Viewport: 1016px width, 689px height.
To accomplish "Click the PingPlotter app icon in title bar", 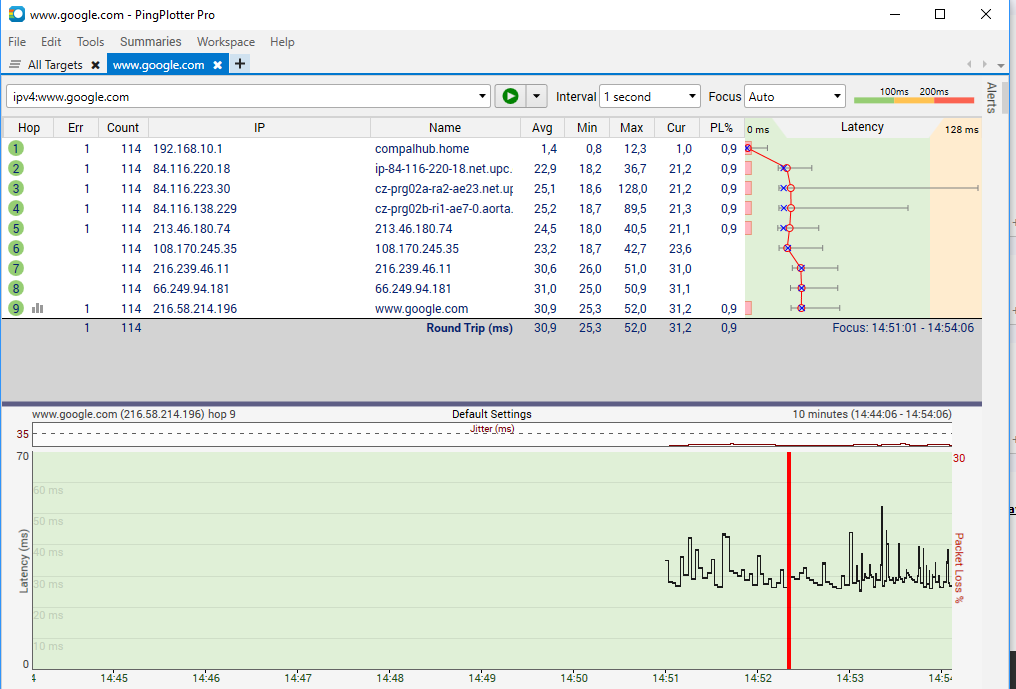I will pos(16,15).
